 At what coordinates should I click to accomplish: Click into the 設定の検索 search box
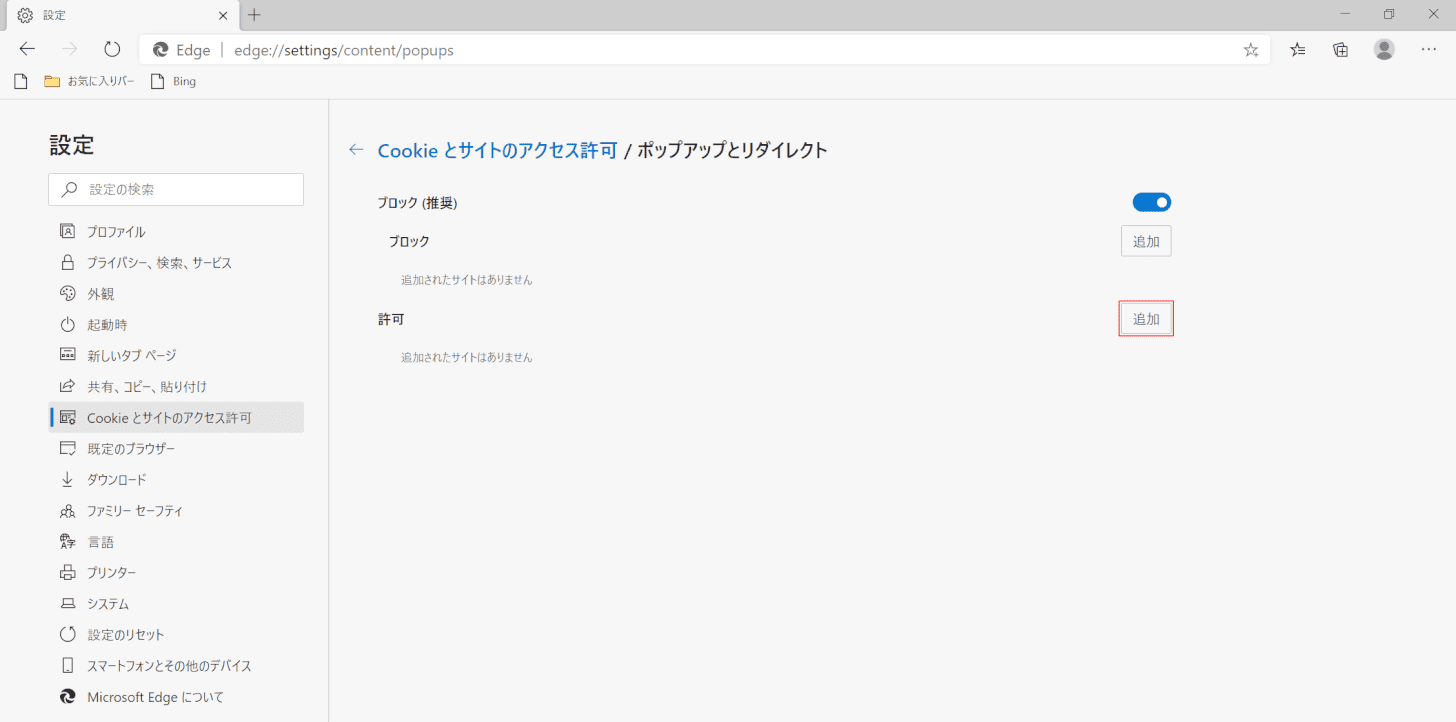click(176, 189)
